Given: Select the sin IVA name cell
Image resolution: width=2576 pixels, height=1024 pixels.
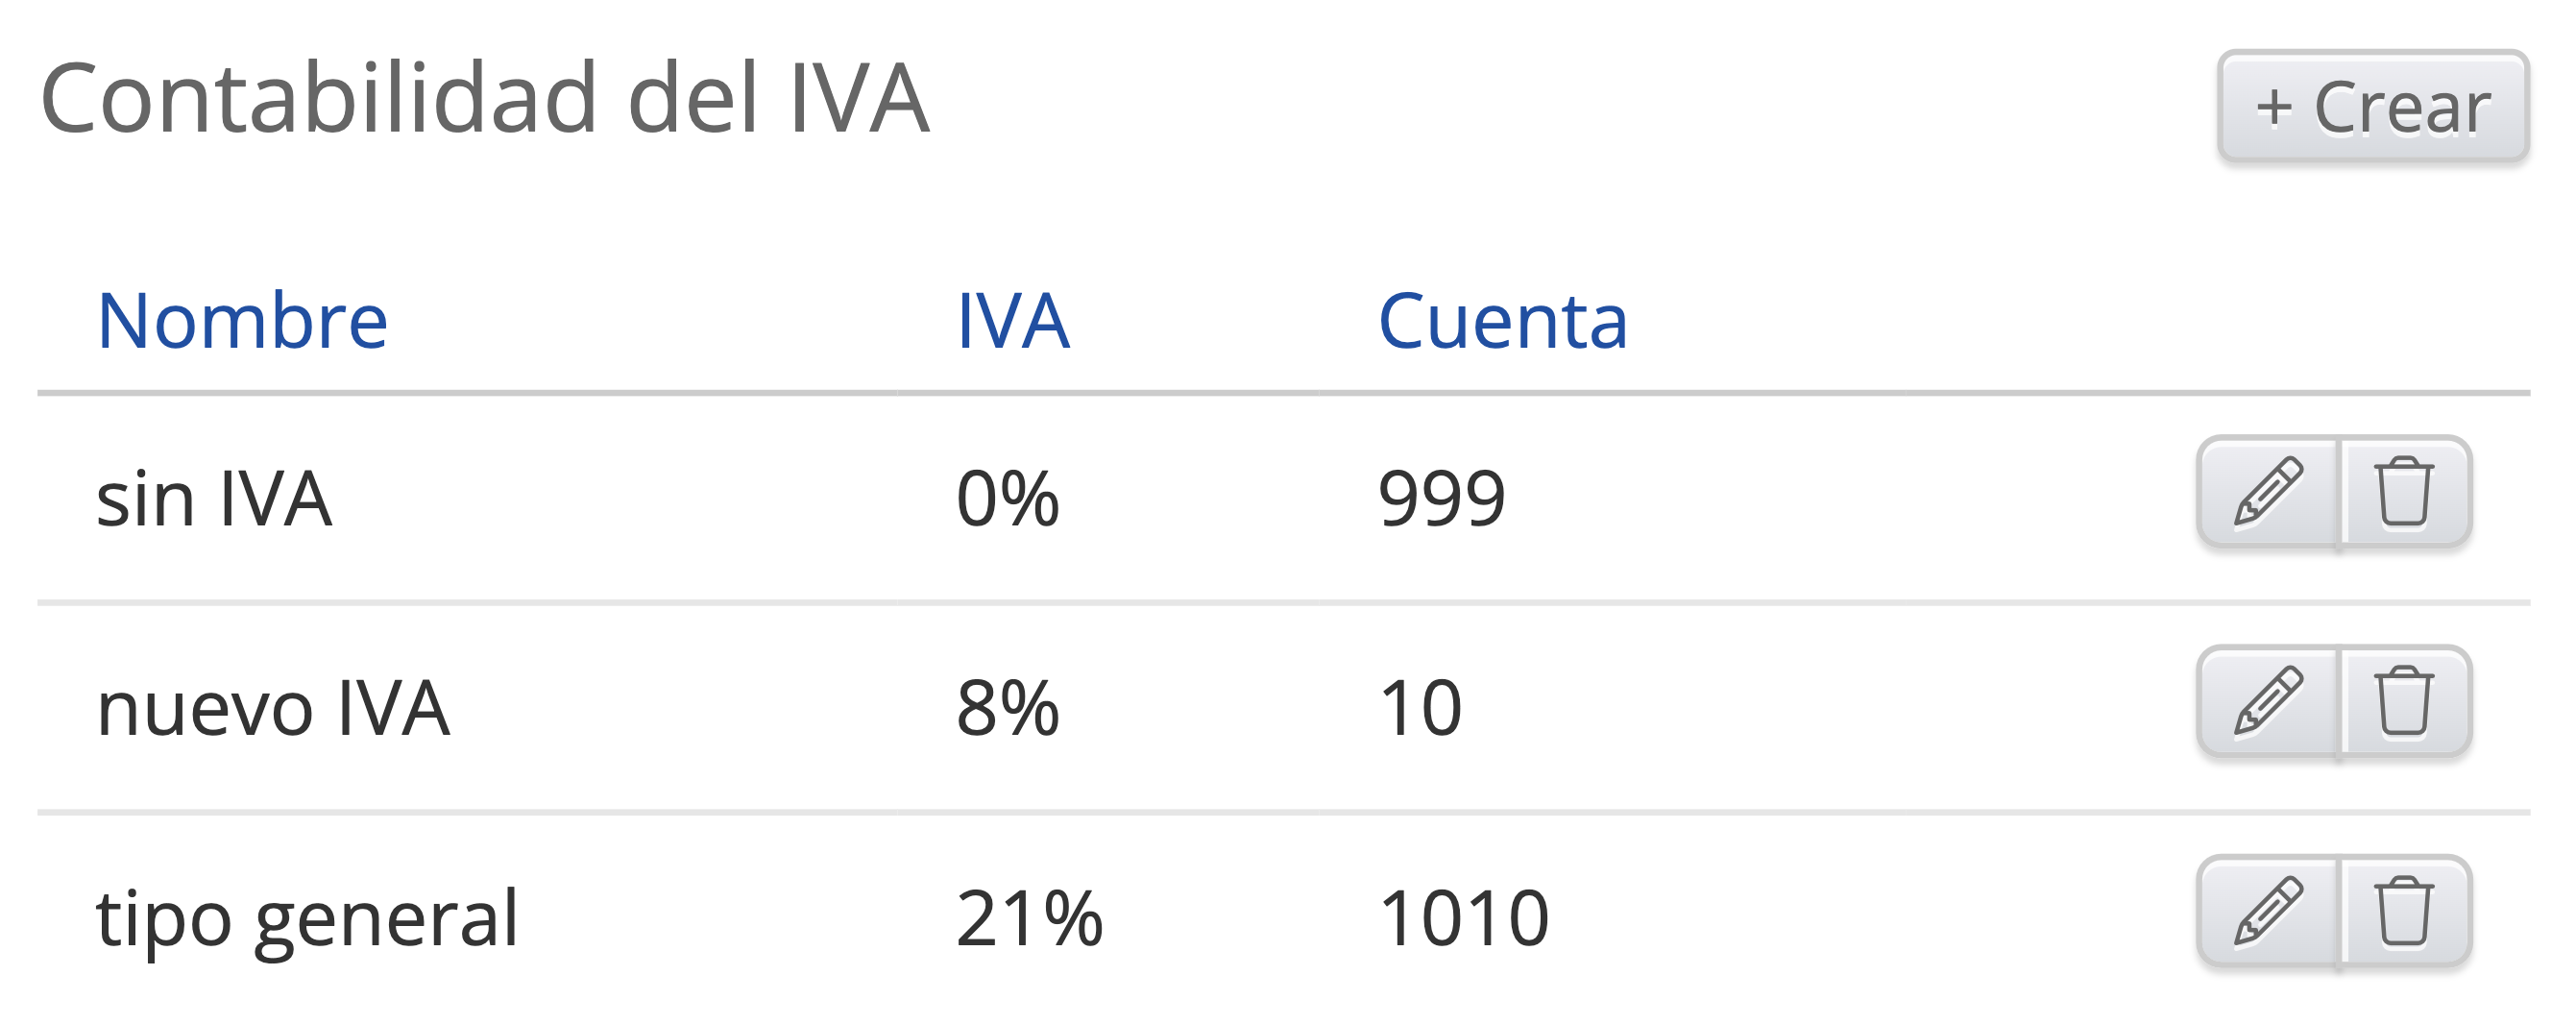Looking at the screenshot, I should point(213,498).
